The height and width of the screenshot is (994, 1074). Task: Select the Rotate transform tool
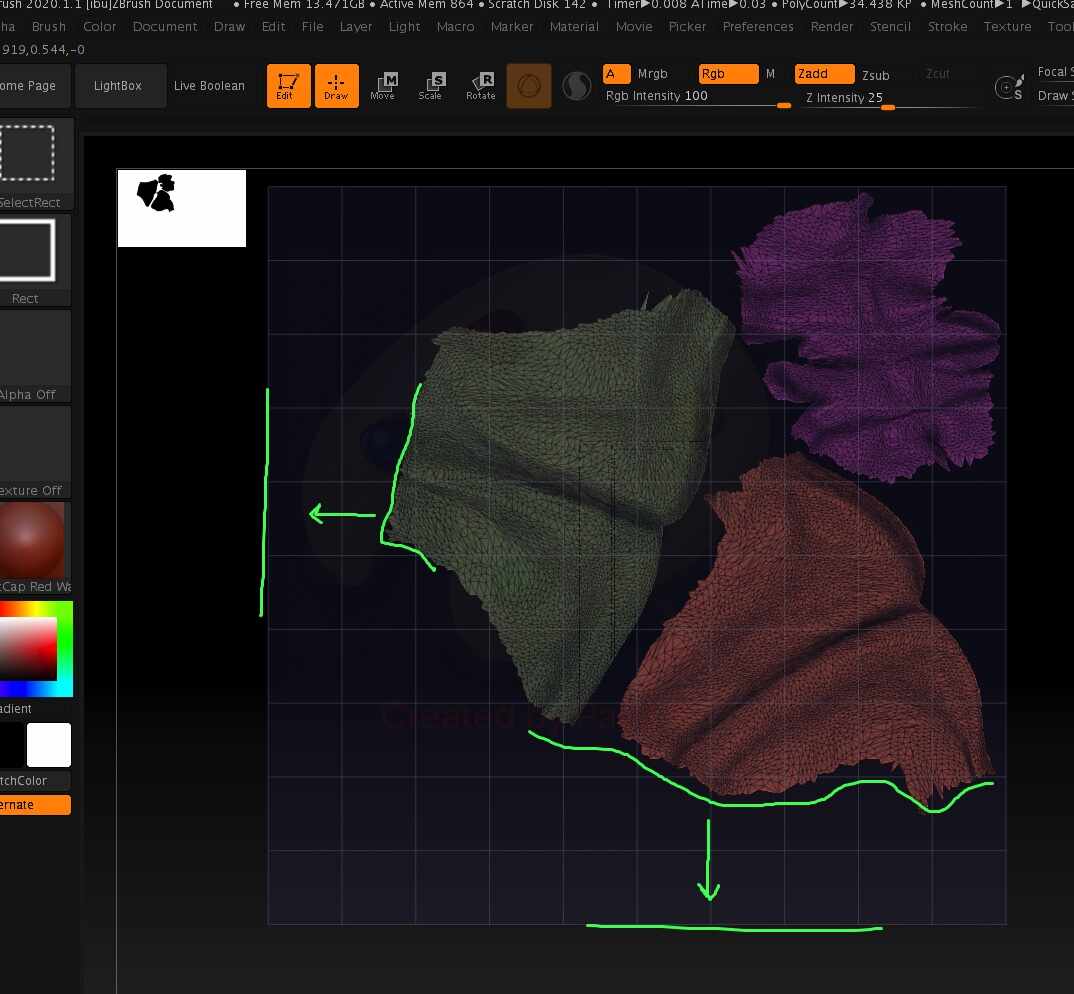pos(481,86)
